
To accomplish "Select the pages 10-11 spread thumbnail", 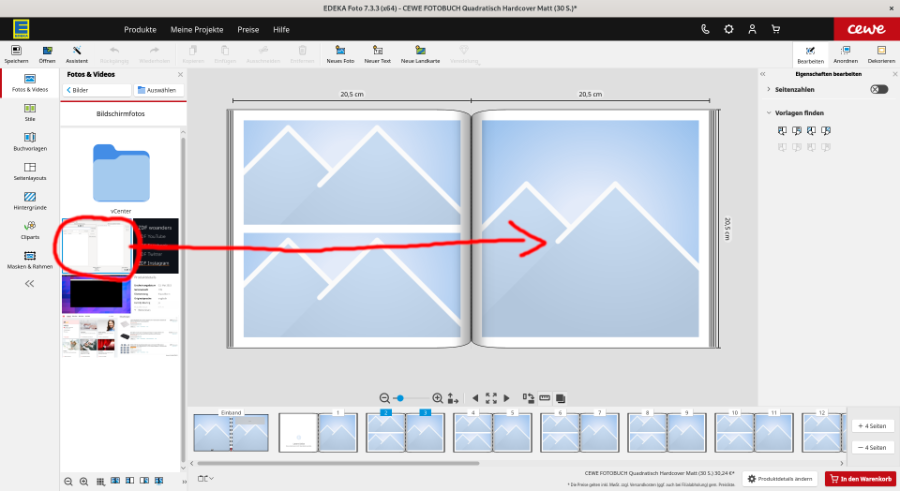I will tap(754, 432).
